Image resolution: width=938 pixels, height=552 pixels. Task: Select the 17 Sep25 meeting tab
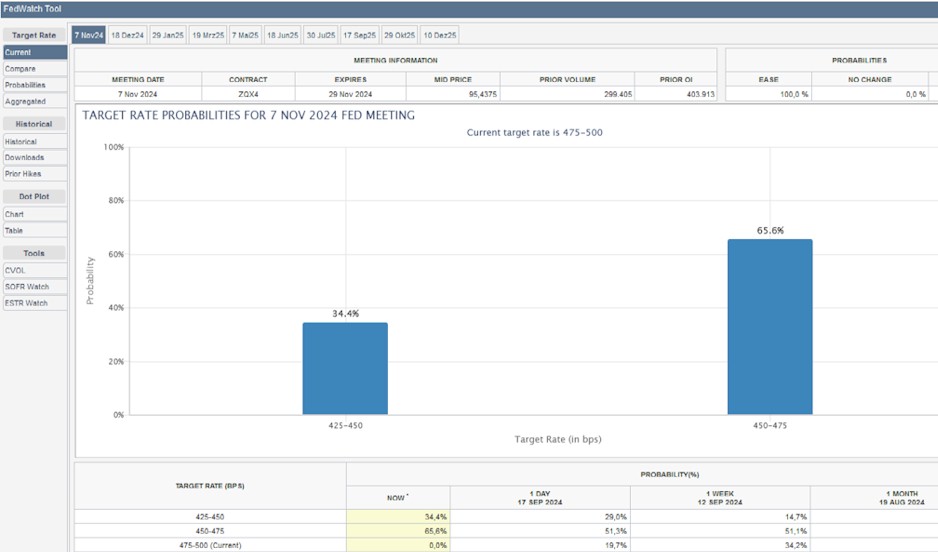coord(360,35)
